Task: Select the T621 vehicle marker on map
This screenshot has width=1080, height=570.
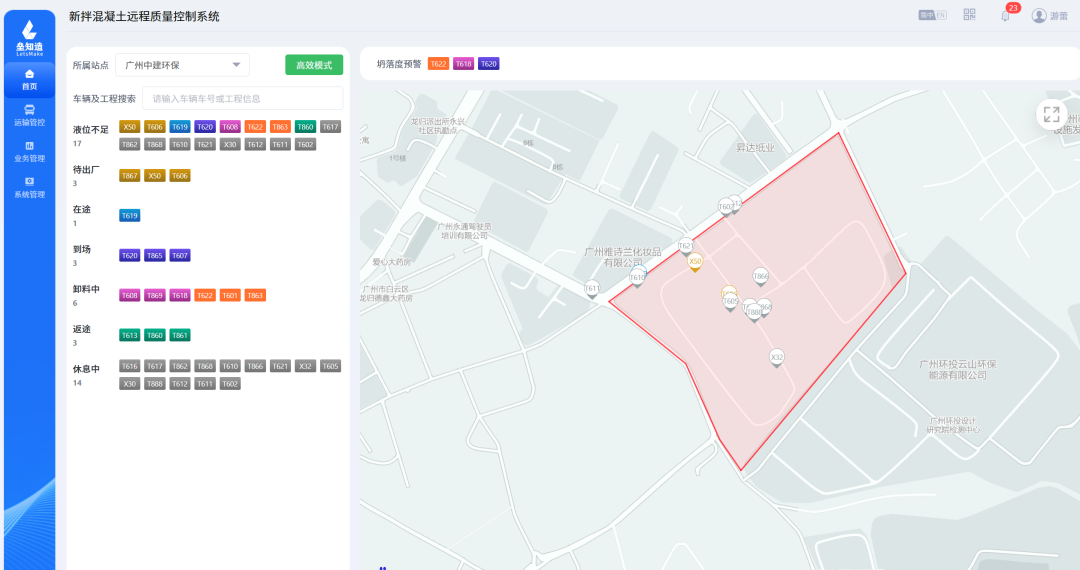Action: click(x=685, y=246)
